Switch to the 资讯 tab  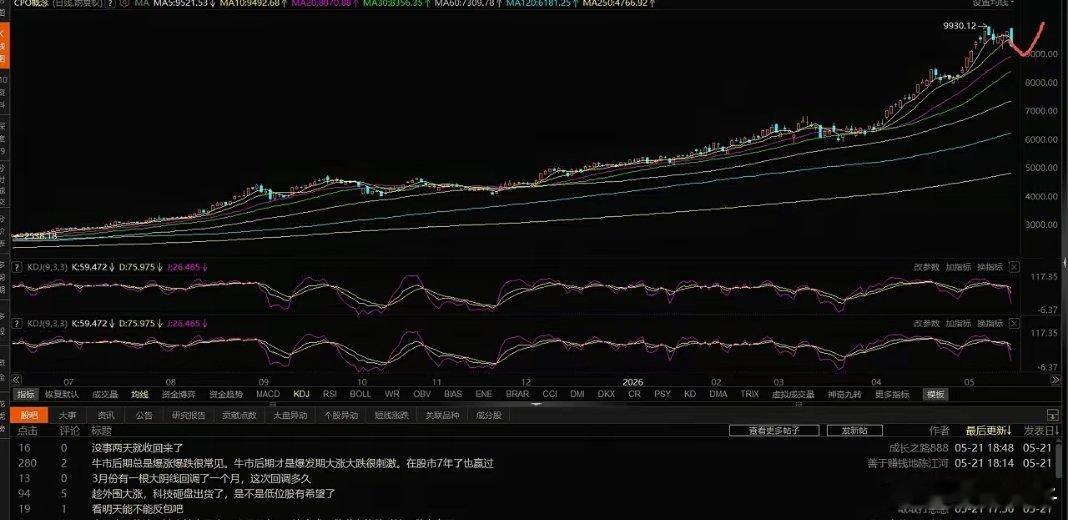106,414
